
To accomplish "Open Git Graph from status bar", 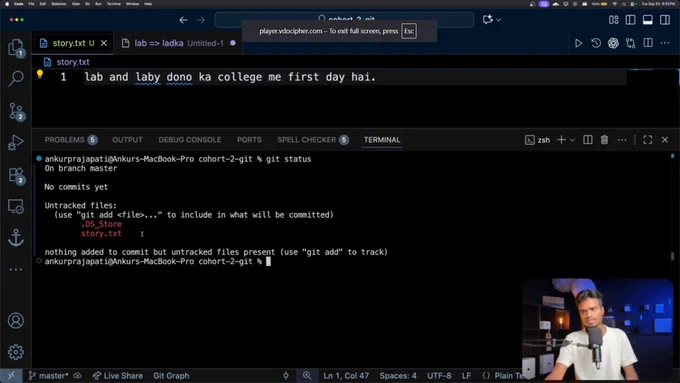I will tap(171, 376).
